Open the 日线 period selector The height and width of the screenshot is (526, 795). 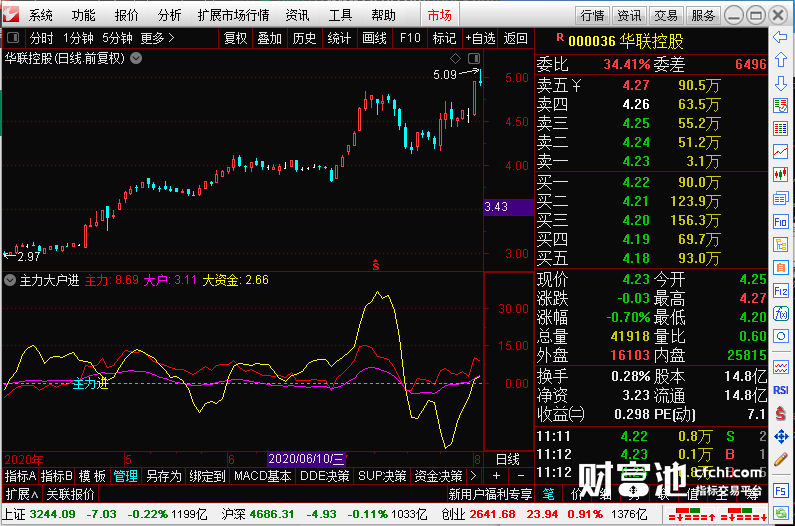pos(508,460)
